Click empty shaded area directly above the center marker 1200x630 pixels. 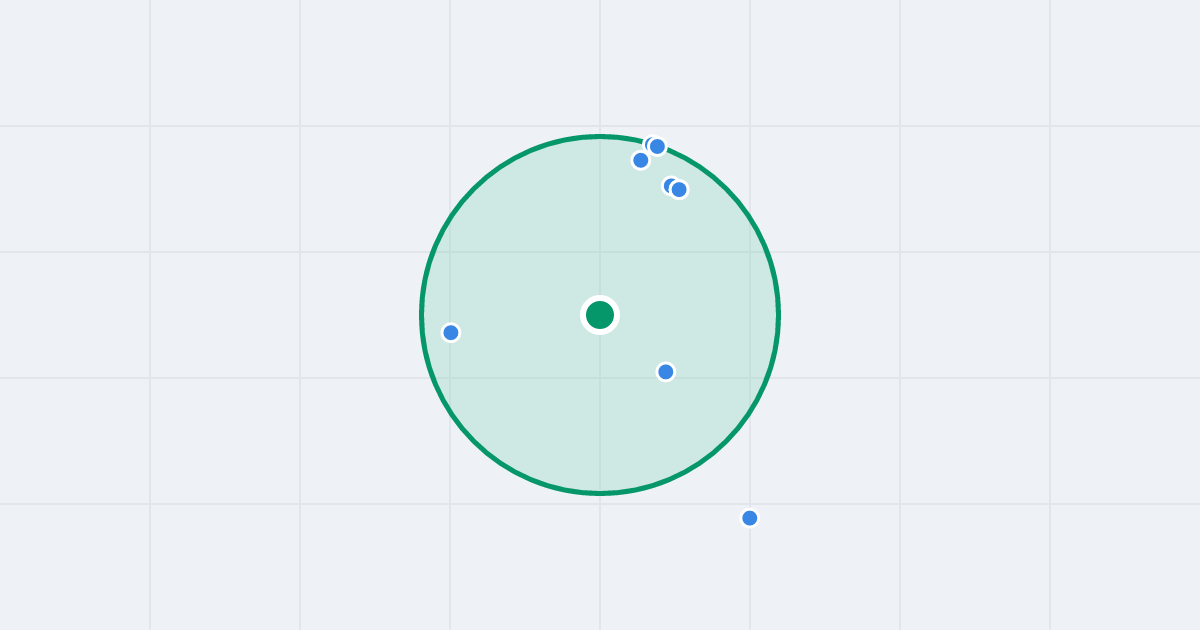[x=600, y=225]
